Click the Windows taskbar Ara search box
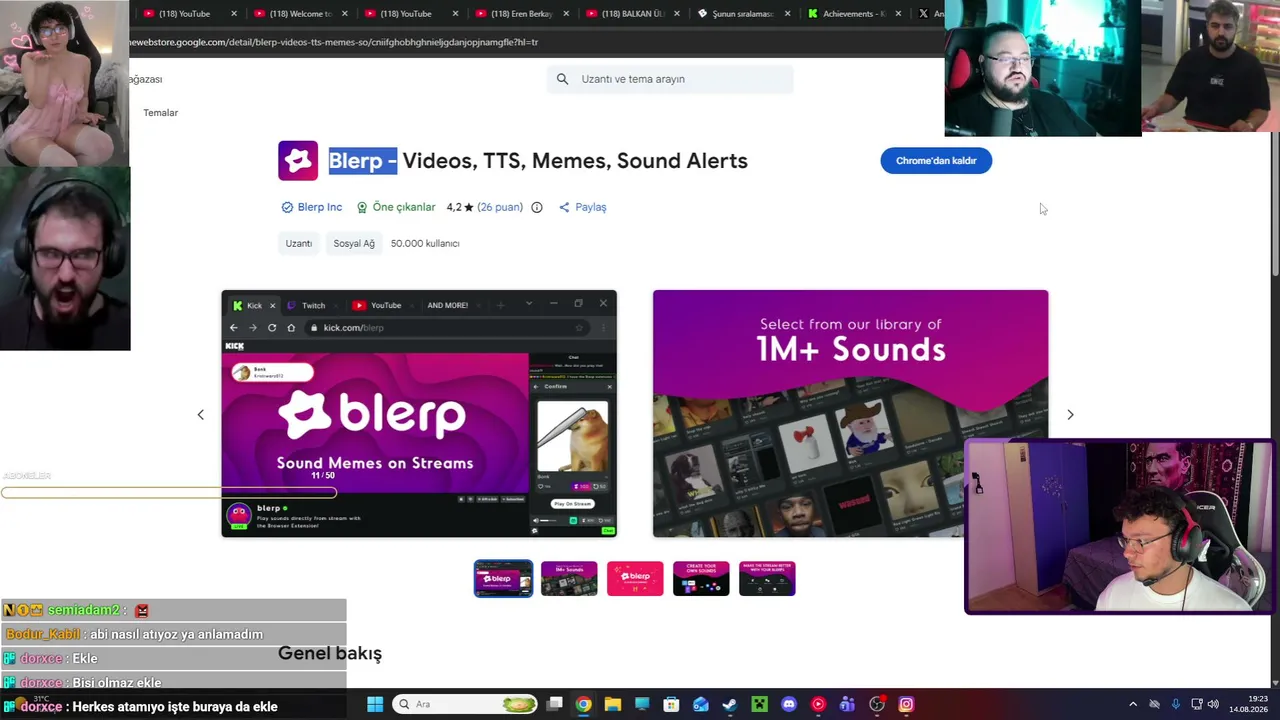This screenshot has width=1280, height=720. 465,705
